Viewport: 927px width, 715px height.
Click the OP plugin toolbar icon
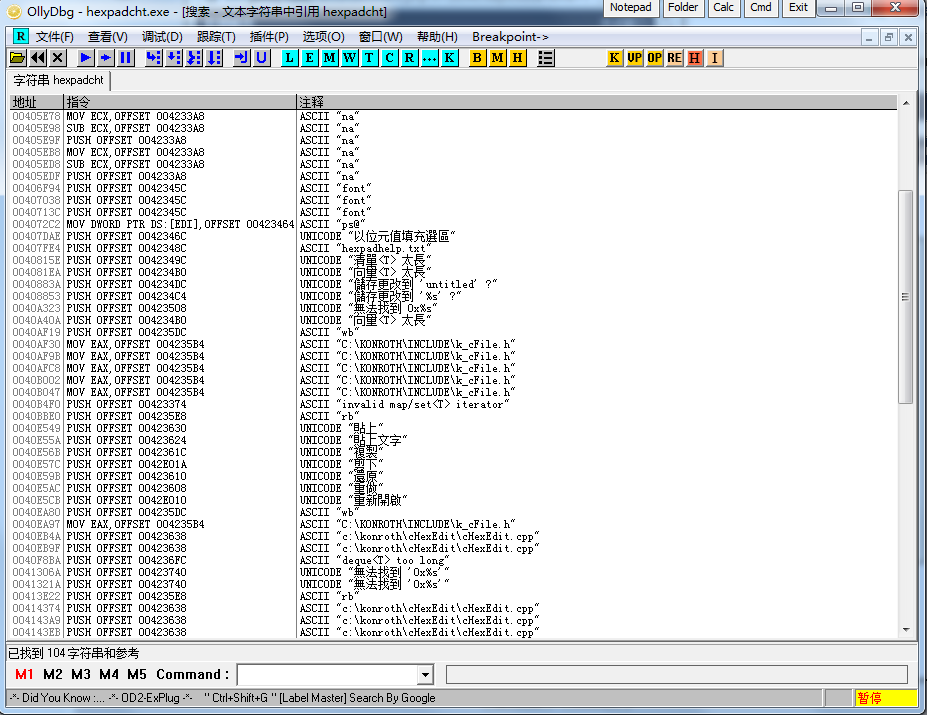click(x=654, y=58)
